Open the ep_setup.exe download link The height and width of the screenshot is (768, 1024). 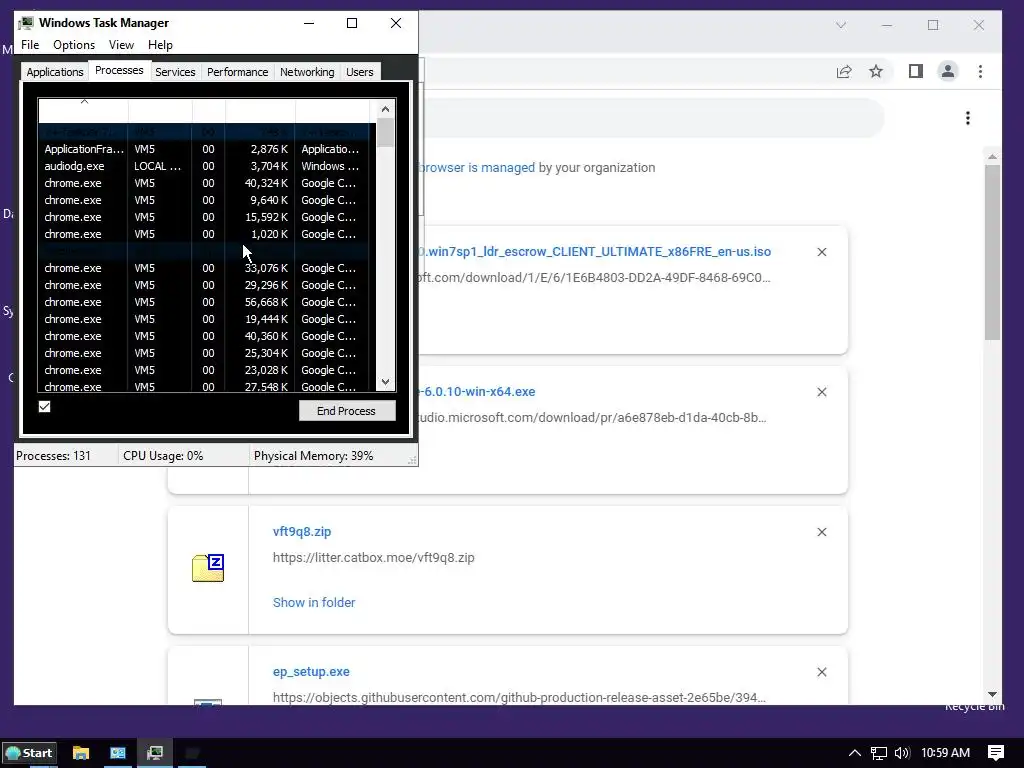[311, 672]
